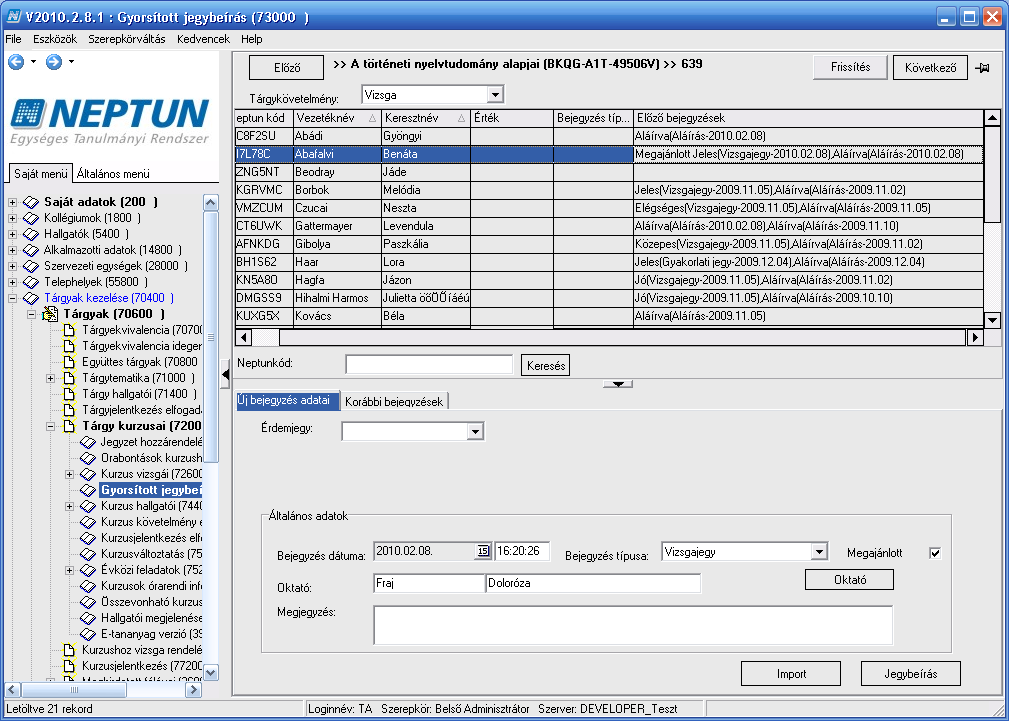Open the Bejegyzés típusa dropdown

click(x=819, y=552)
